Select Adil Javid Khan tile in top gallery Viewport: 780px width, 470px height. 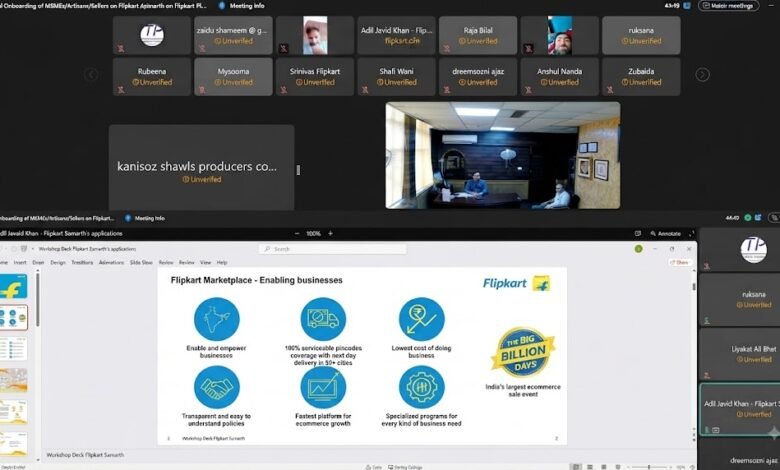[396, 35]
